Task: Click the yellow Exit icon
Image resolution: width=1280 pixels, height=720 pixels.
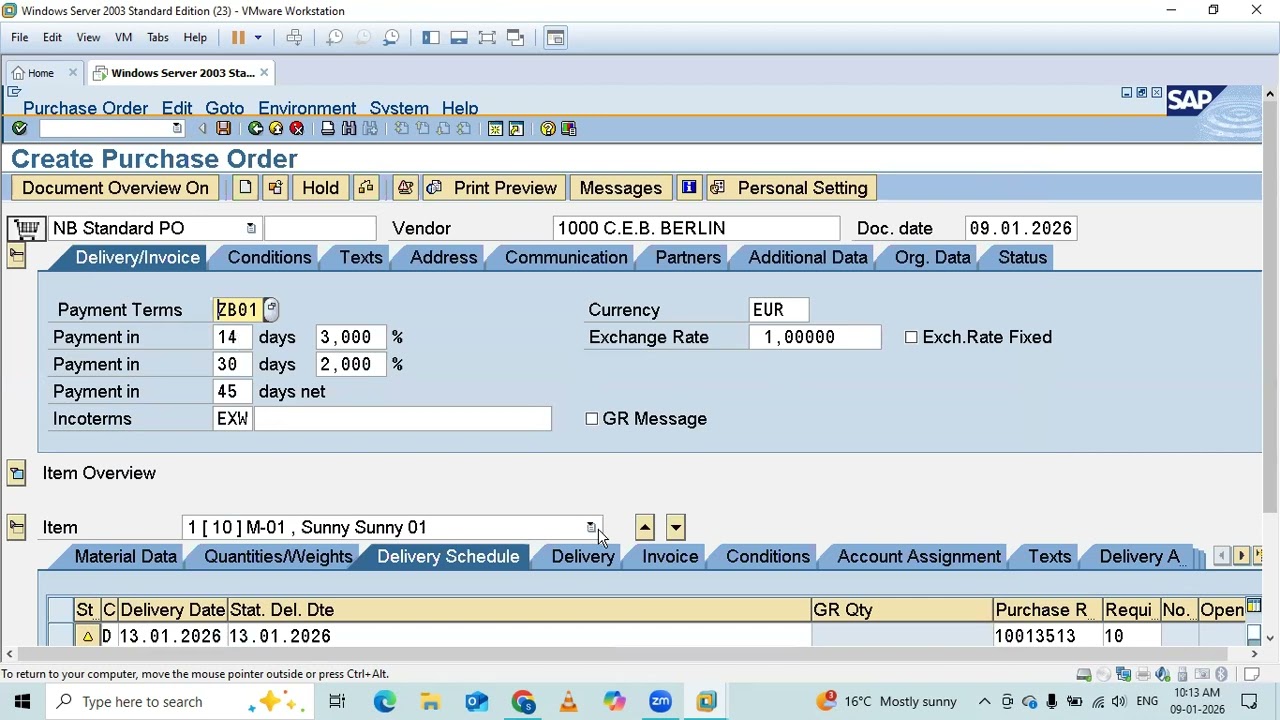Action: [x=276, y=128]
